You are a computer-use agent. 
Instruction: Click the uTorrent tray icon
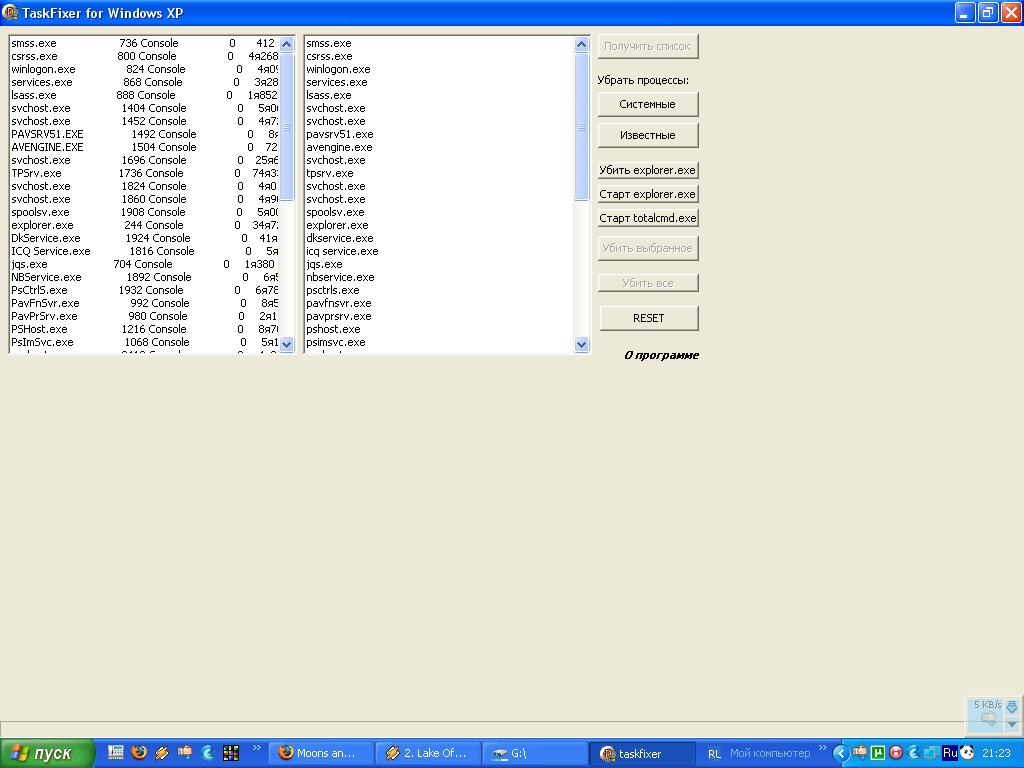[x=878, y=753]
